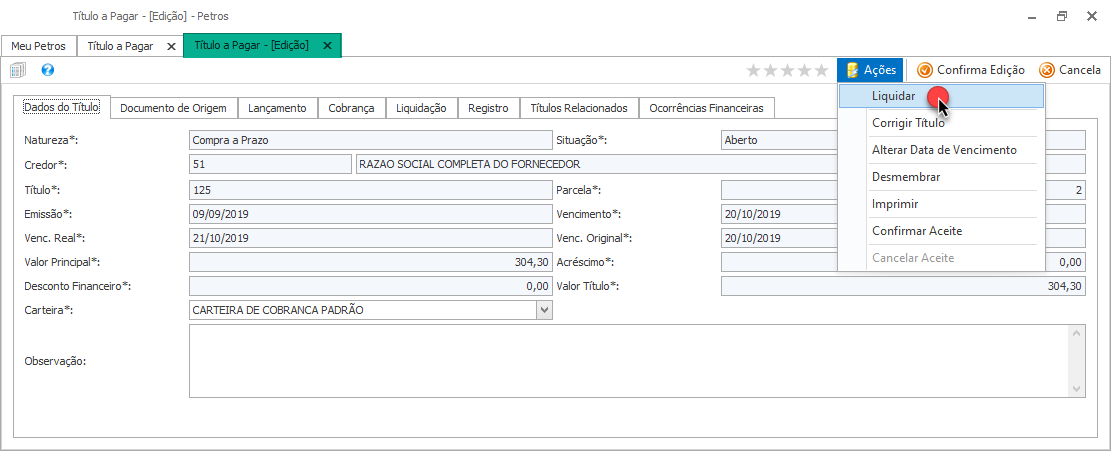
Task: Switch to Título a Pagar tab
Action: [x=120, y=46]
